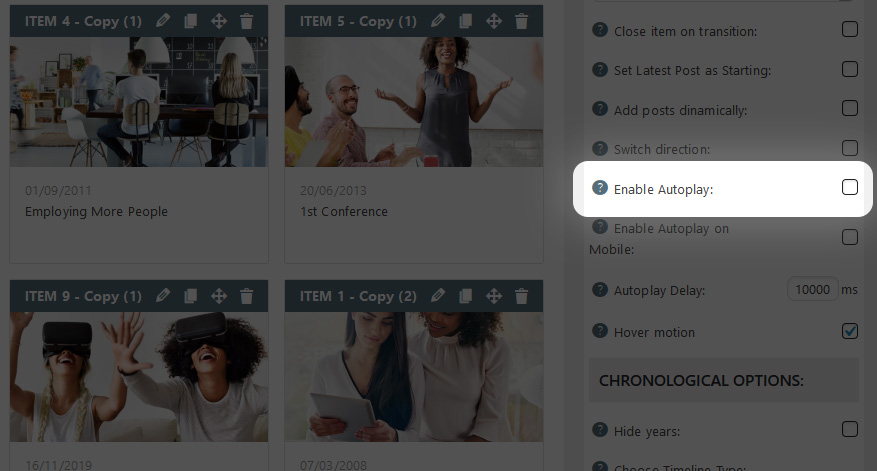Click move handle of ITEM 4 - Copy (1)

click(x=219, y=21)
